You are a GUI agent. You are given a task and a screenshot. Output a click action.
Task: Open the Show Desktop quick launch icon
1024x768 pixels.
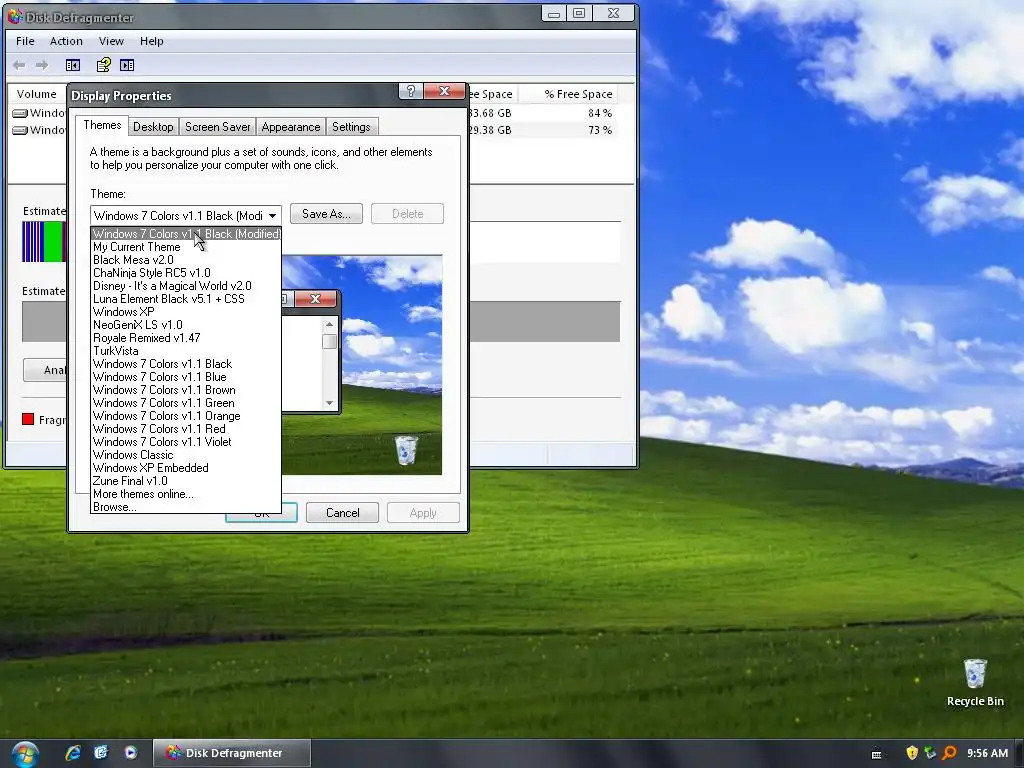tap(101, 753)
